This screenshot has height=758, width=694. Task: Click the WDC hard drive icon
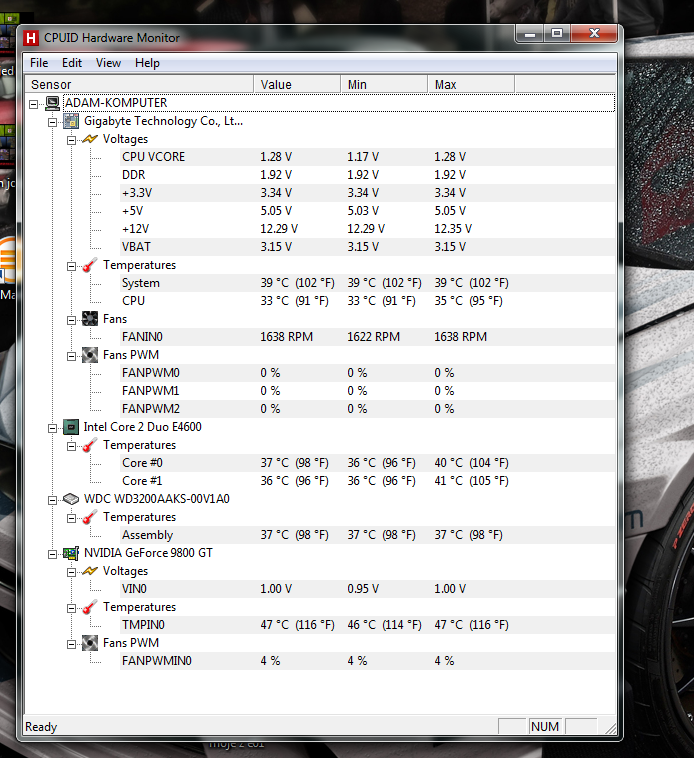pos(71,499)
